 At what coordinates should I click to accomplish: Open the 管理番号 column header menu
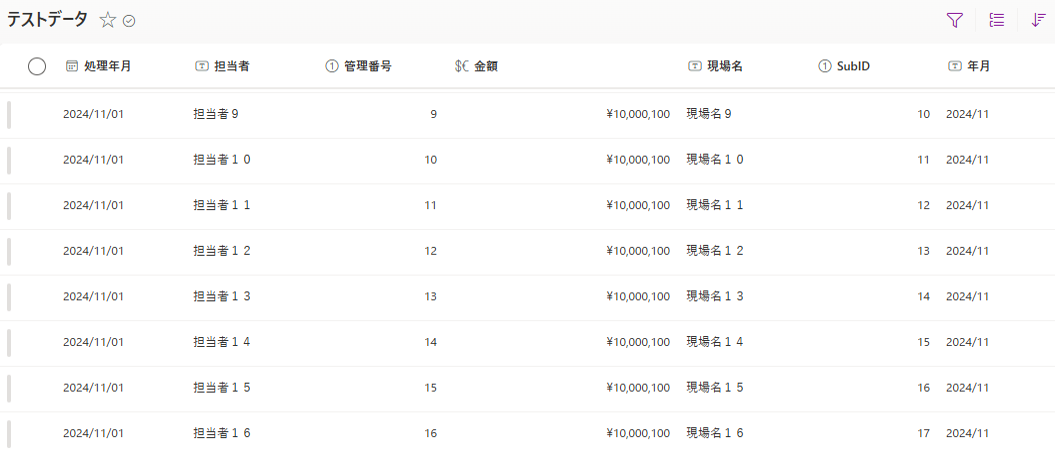(x=359, y=66)
